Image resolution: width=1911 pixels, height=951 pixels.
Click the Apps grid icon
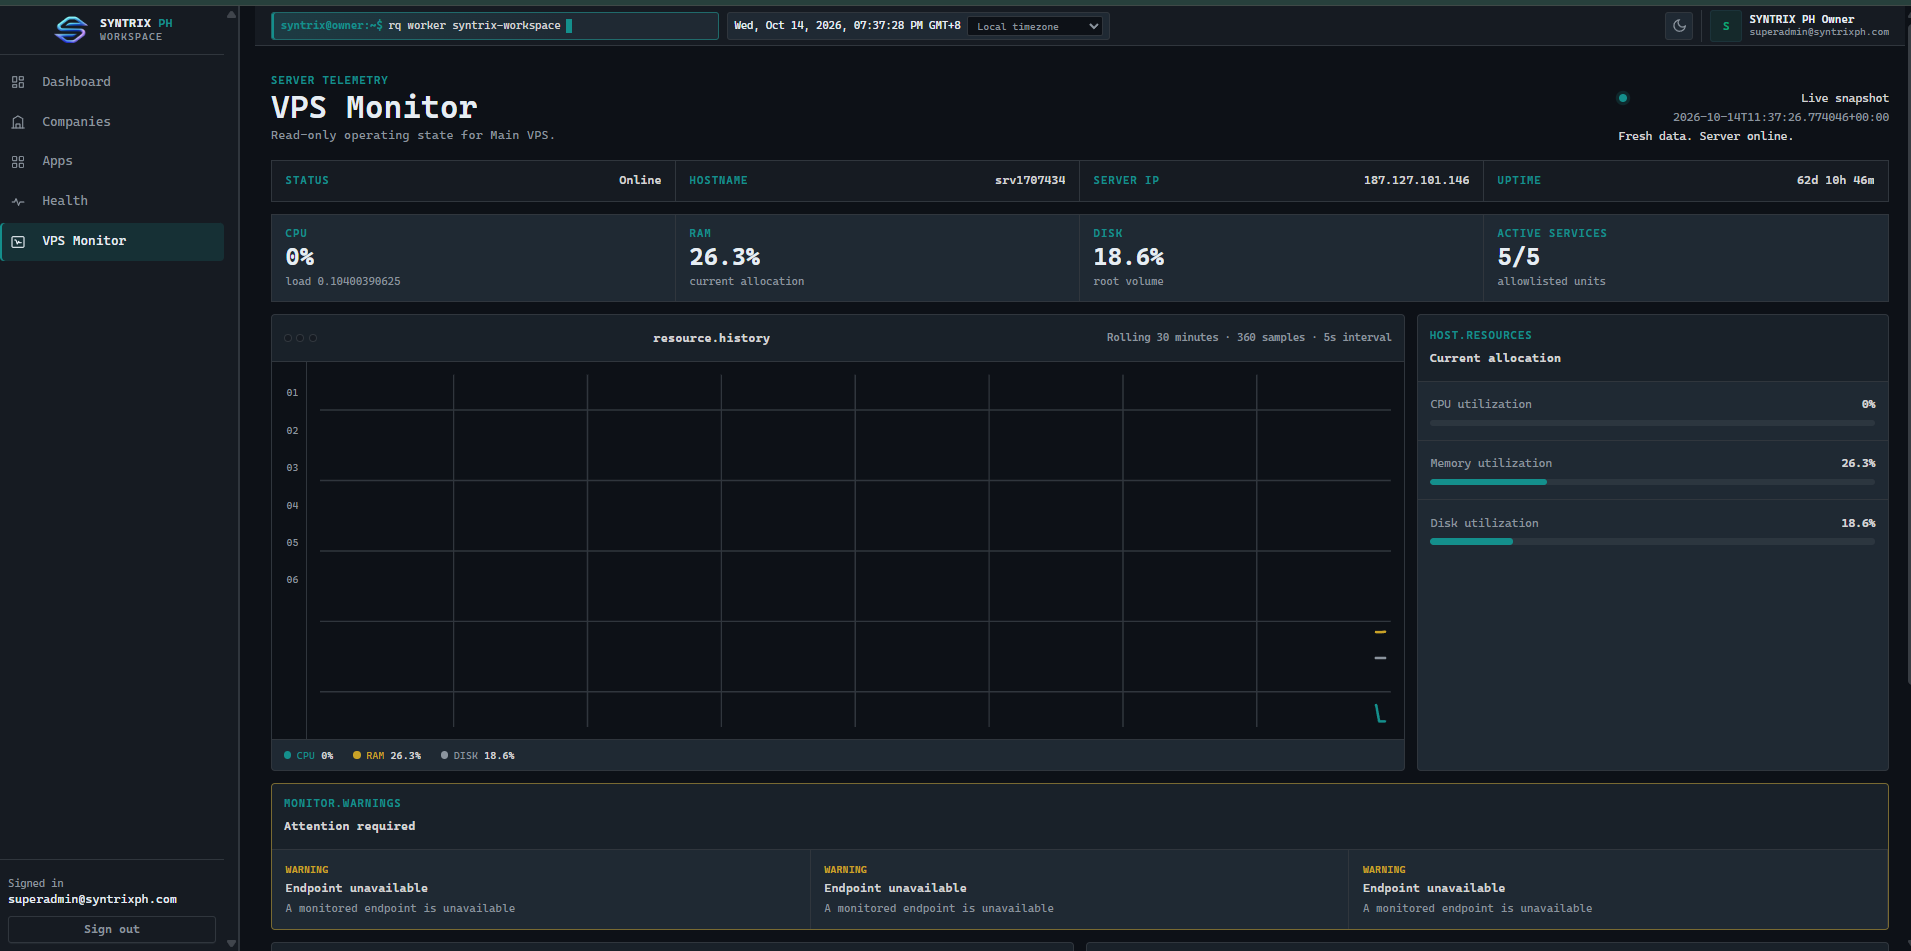(x=18, y=161)
